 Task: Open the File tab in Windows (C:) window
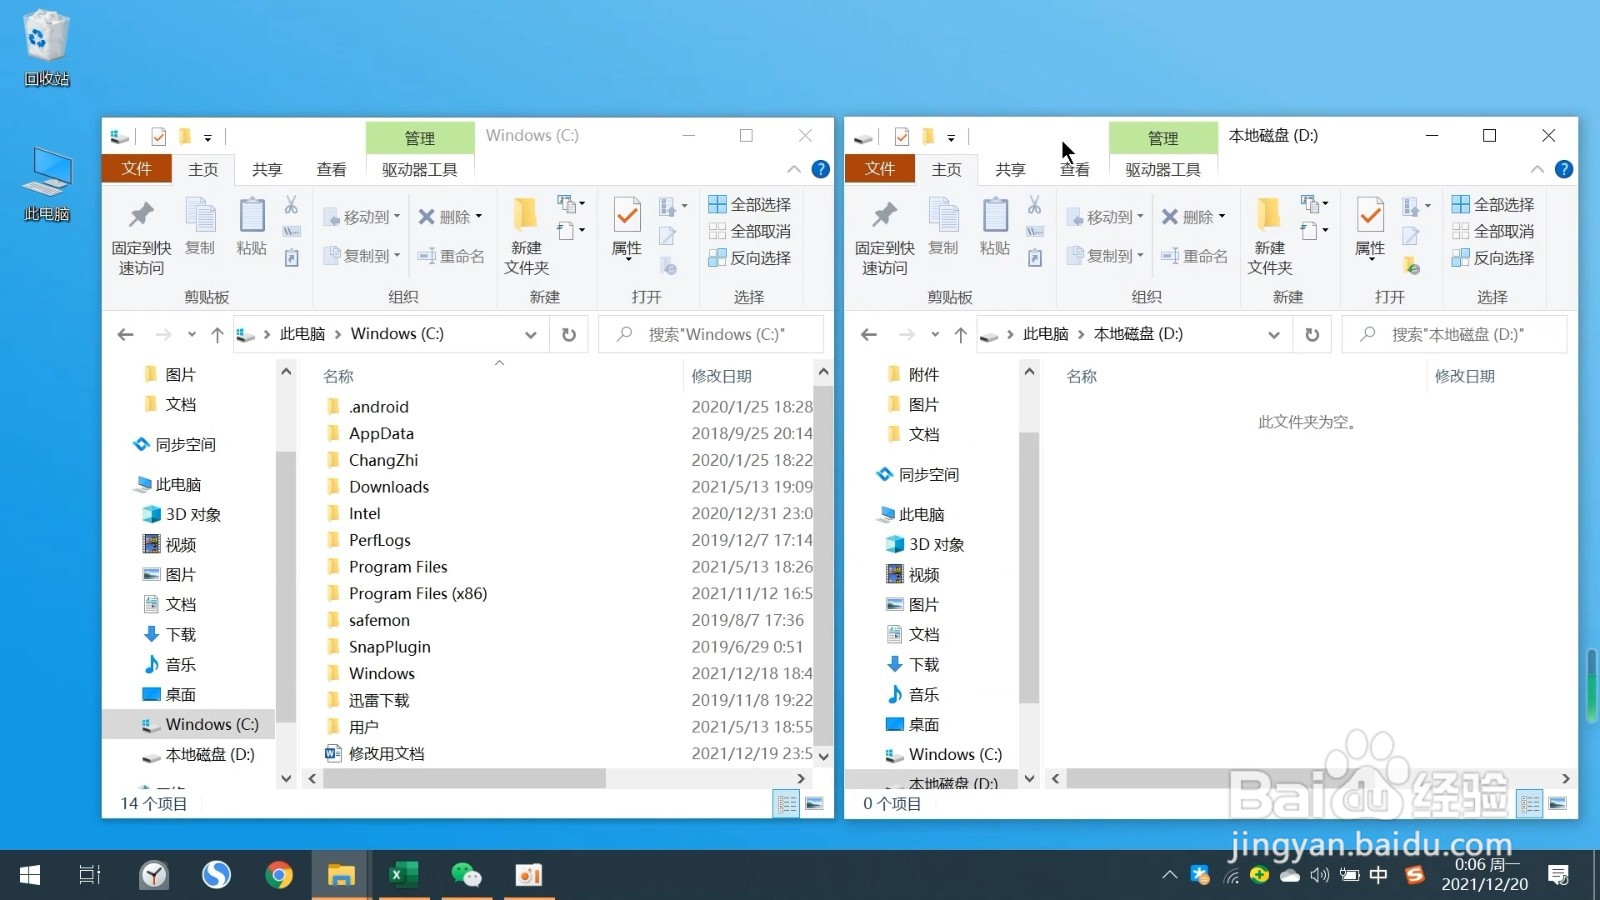[137, 169]
